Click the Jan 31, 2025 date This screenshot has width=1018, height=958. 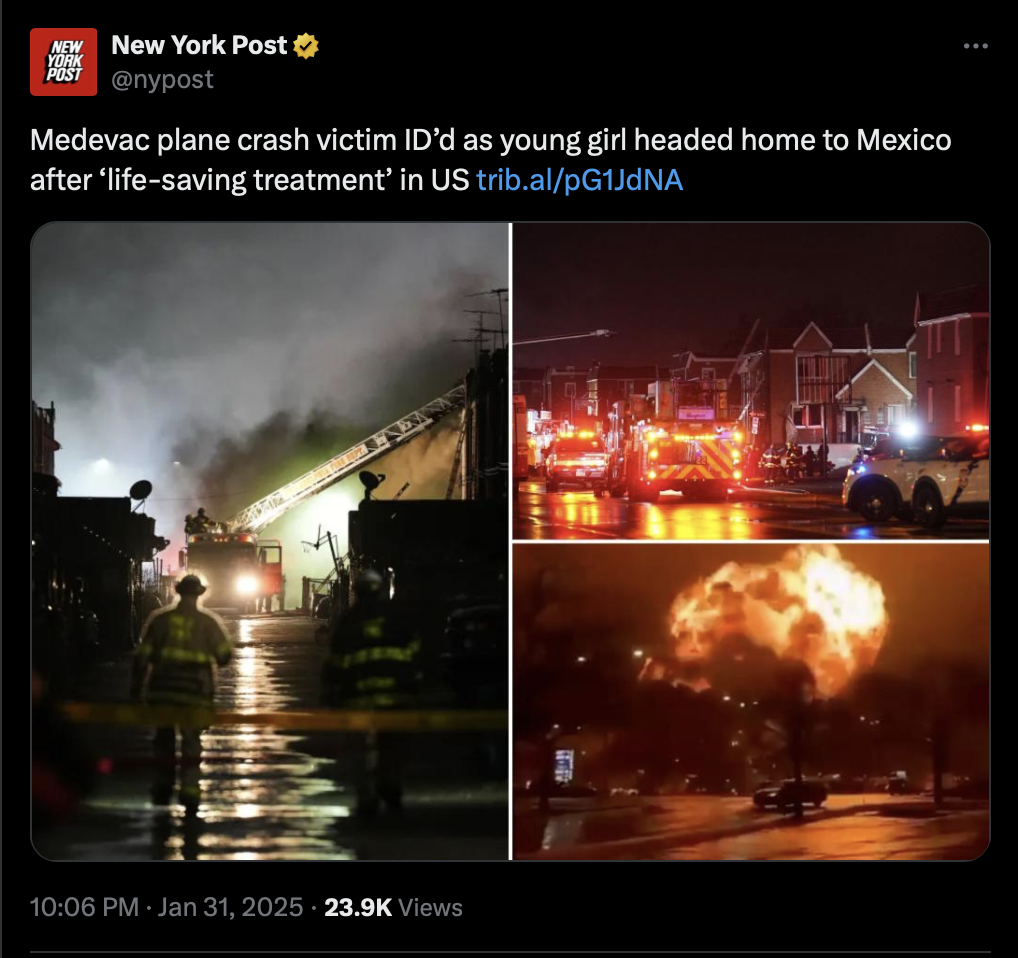pos(230,907)
